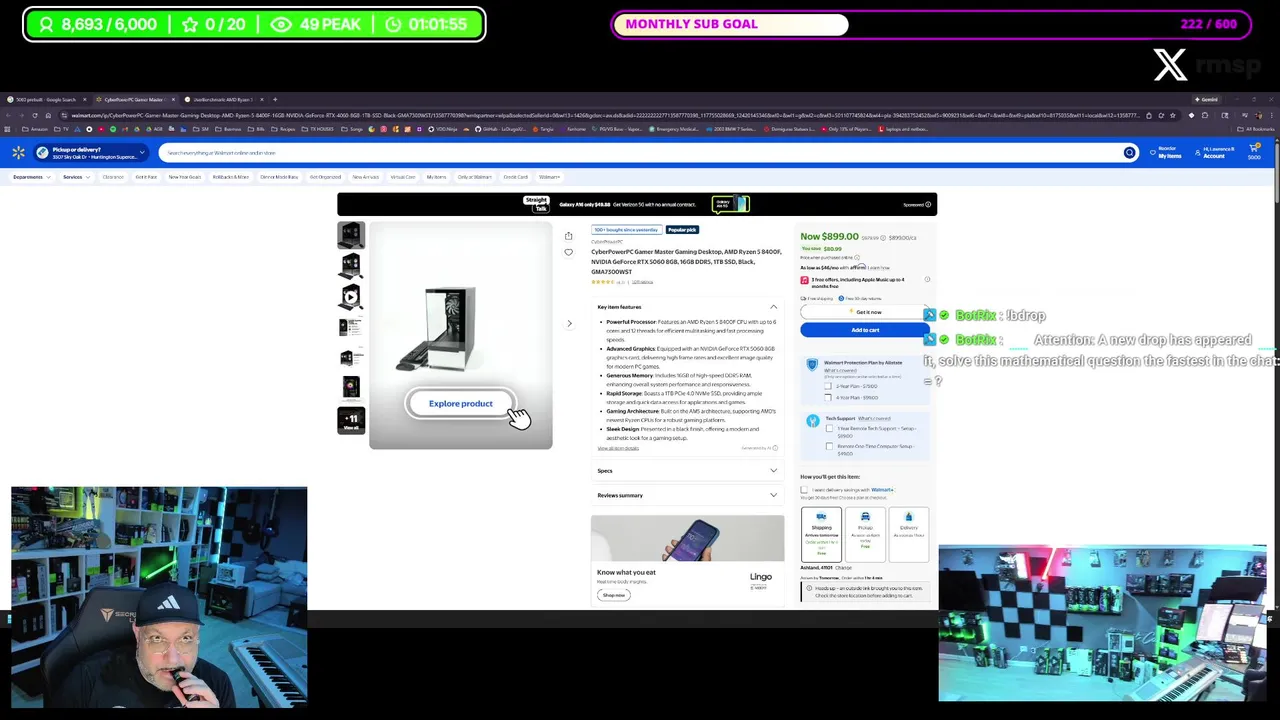Screen dimensions: 1280x720
Task: Open the Walmart+ nav item
Action: pyautogui.click(x=549, y=177)
